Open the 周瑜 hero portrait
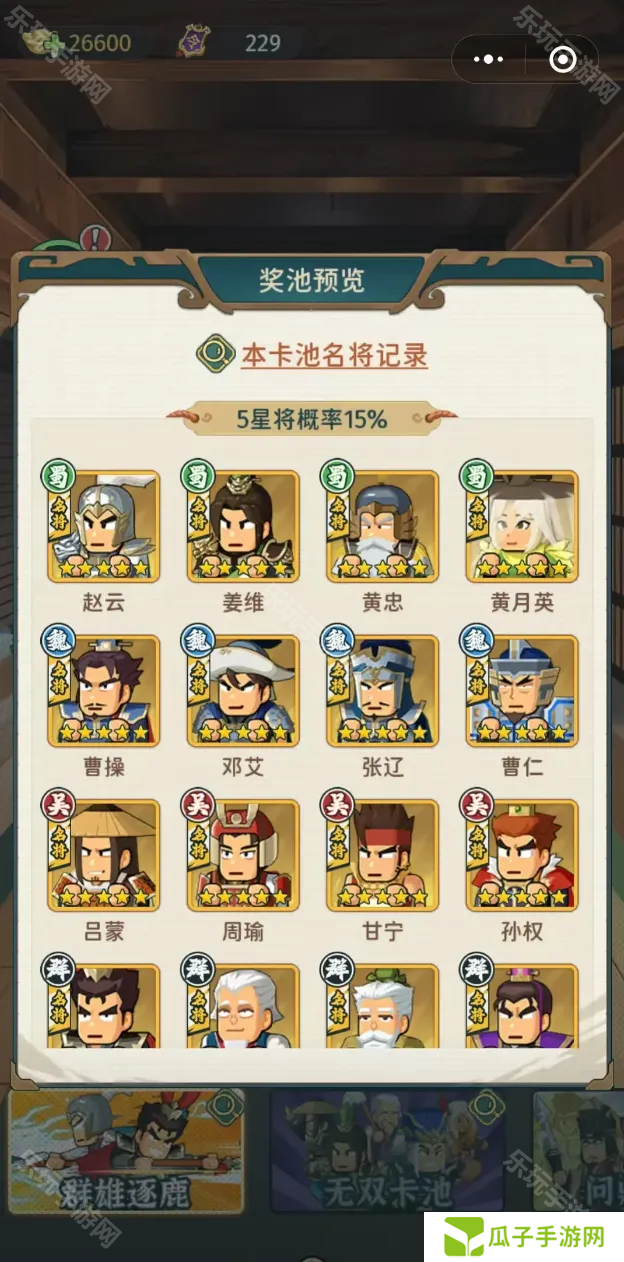624x1262 pixels. (243, 855)
